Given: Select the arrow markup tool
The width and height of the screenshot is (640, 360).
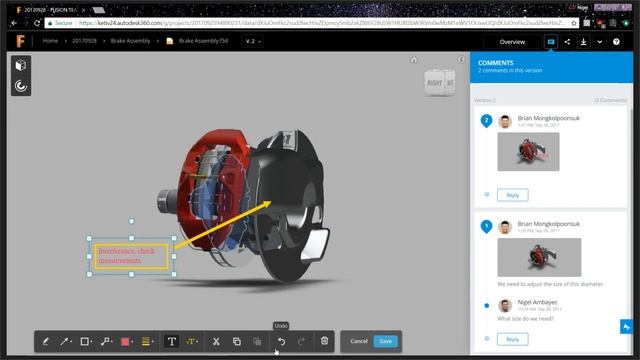Looking at the screenshot, I should (x=64, y=342).
